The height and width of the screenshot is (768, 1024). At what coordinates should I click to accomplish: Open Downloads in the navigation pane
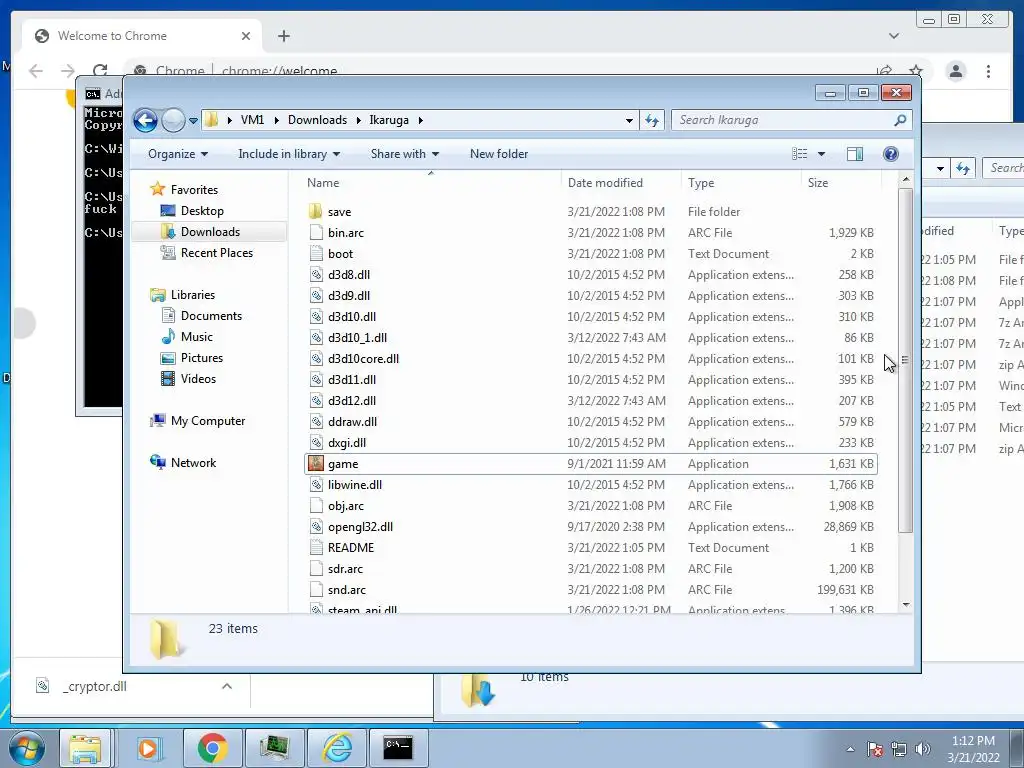210,232
